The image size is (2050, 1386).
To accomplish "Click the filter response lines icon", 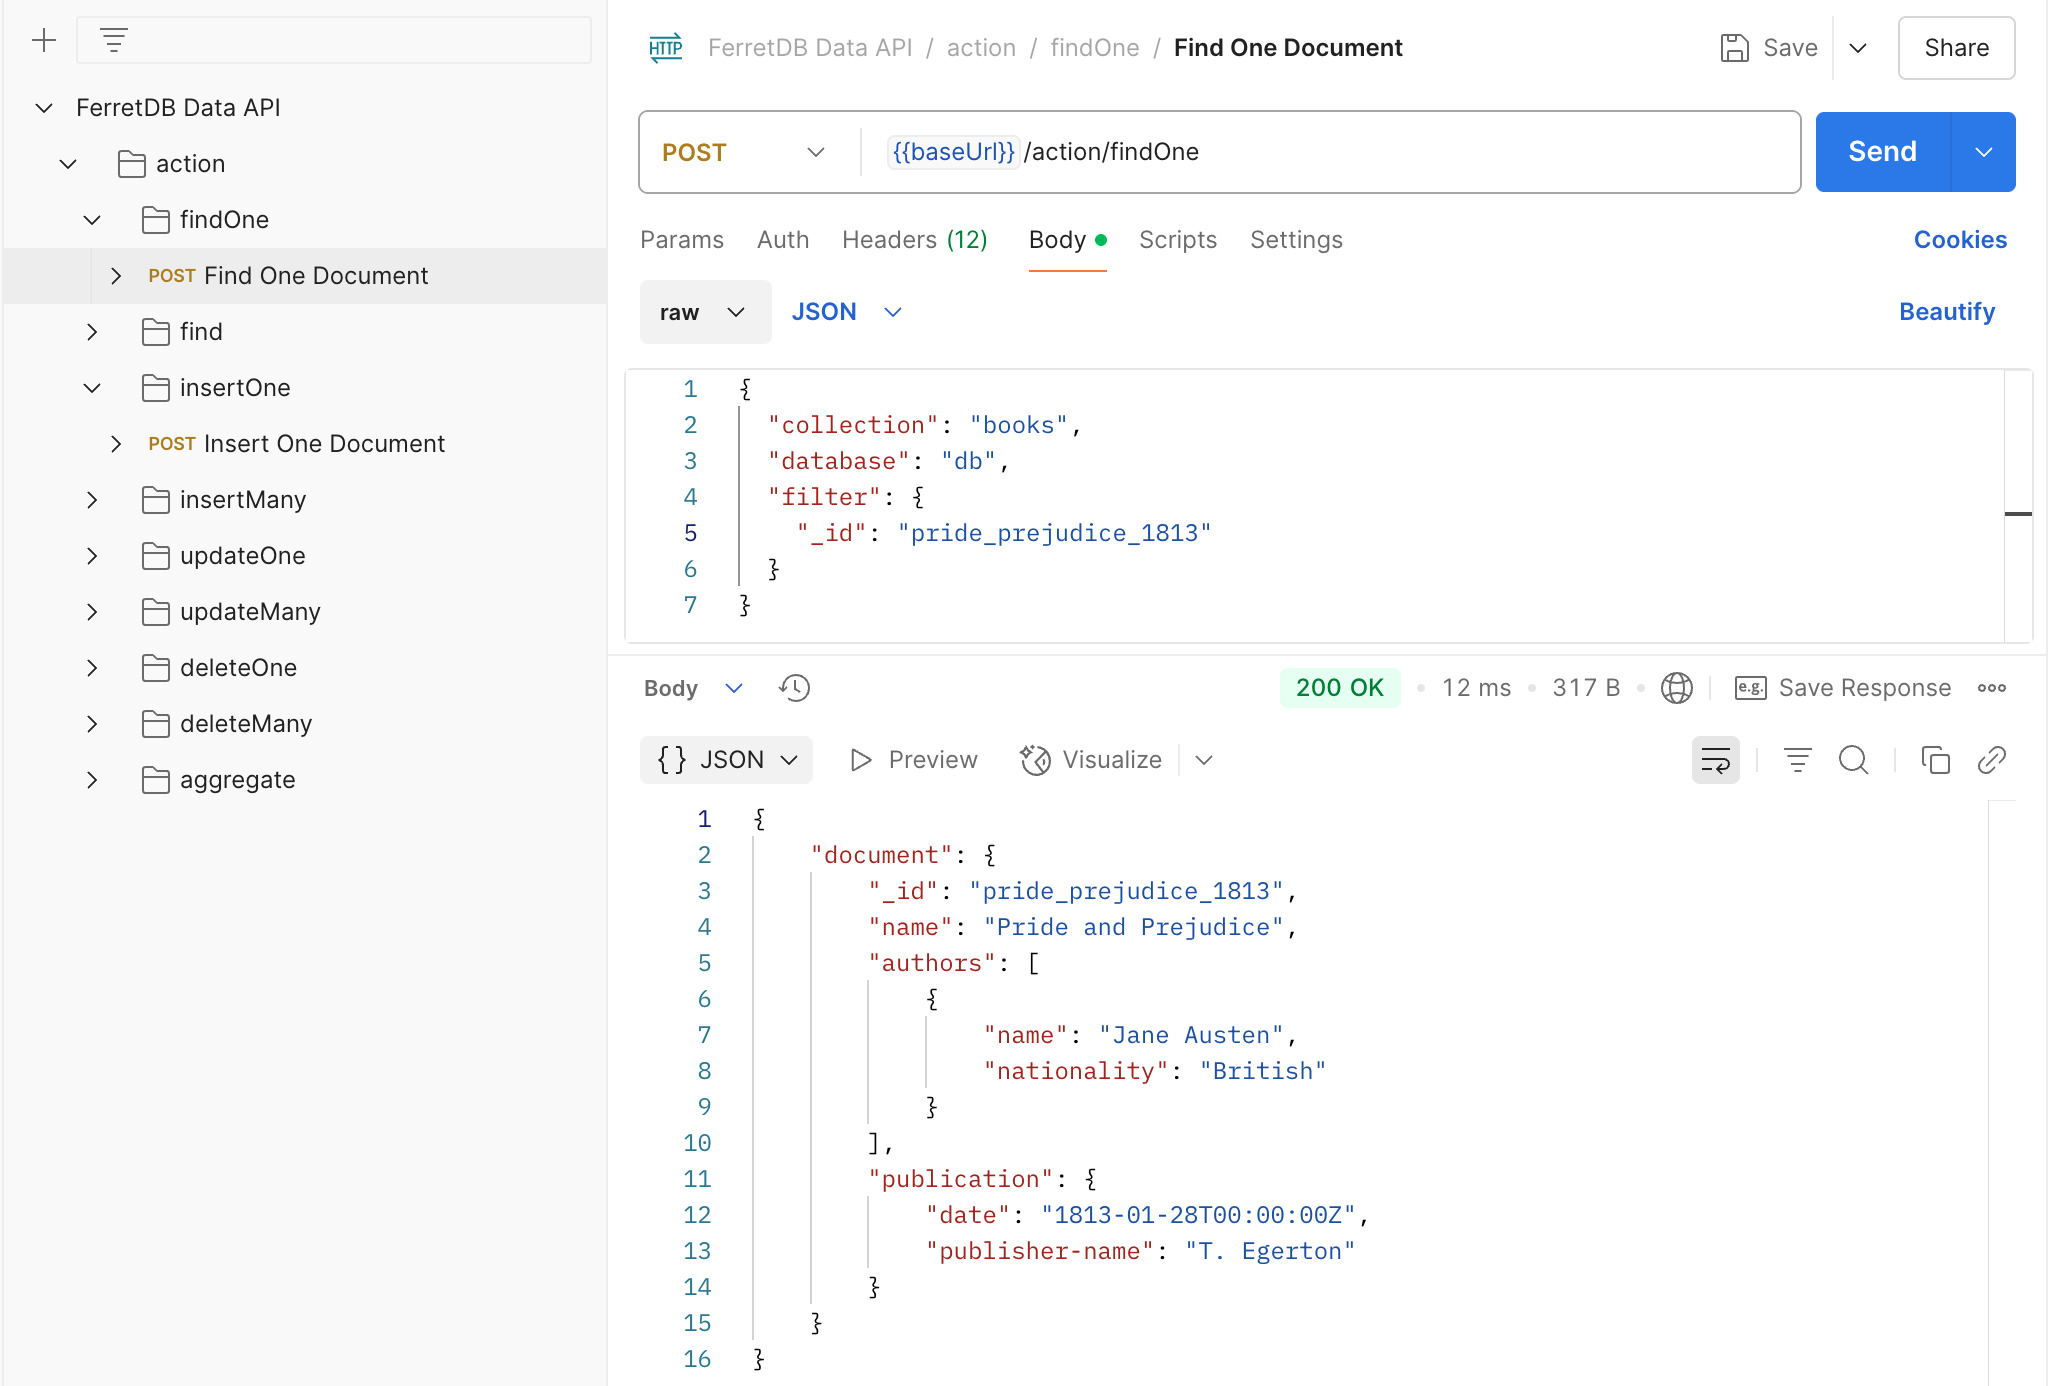I will (1797, 760).
